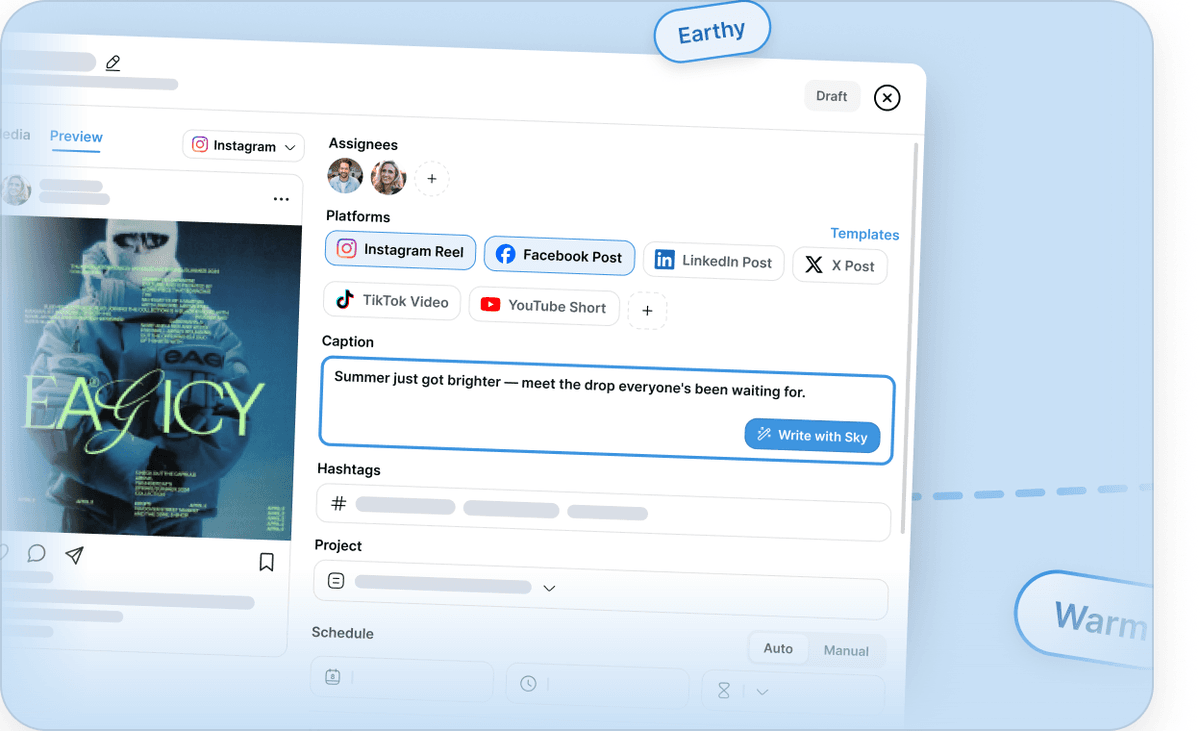The width and height of the screenshot is (1200, 731).
Task: Click the Draft status badge
Action: [x=832, y=96]
